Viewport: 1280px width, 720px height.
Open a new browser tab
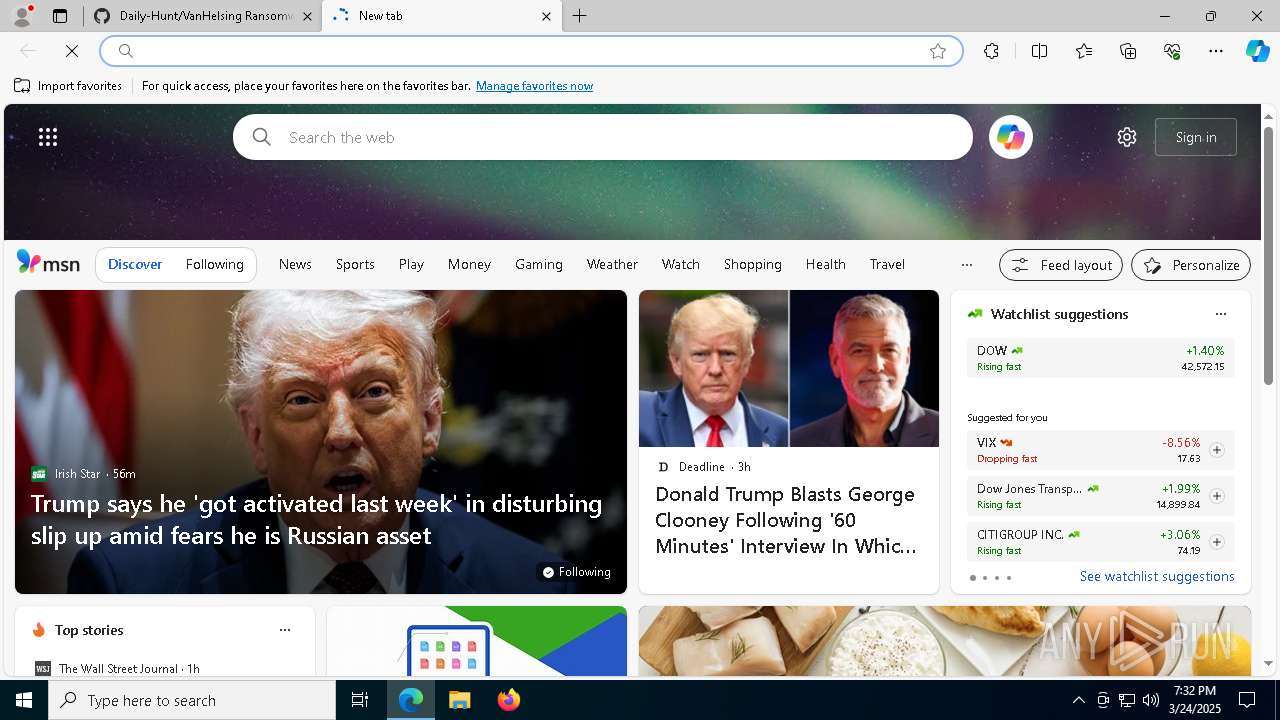579,16
